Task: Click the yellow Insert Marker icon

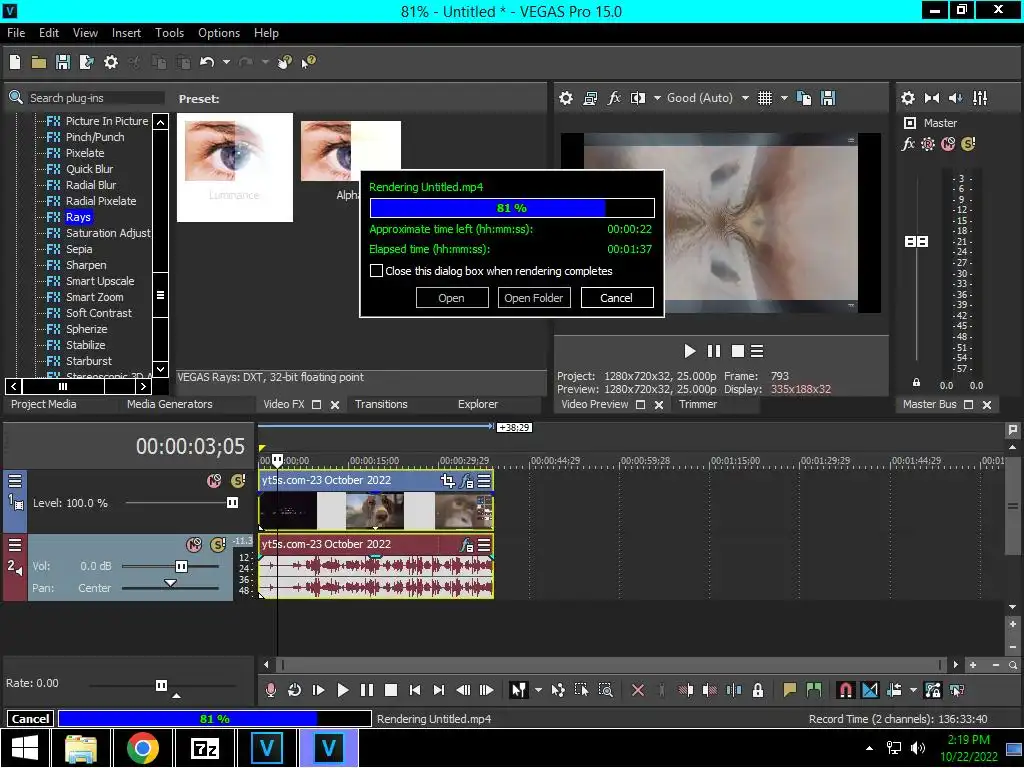Action: tap(790, 690)
